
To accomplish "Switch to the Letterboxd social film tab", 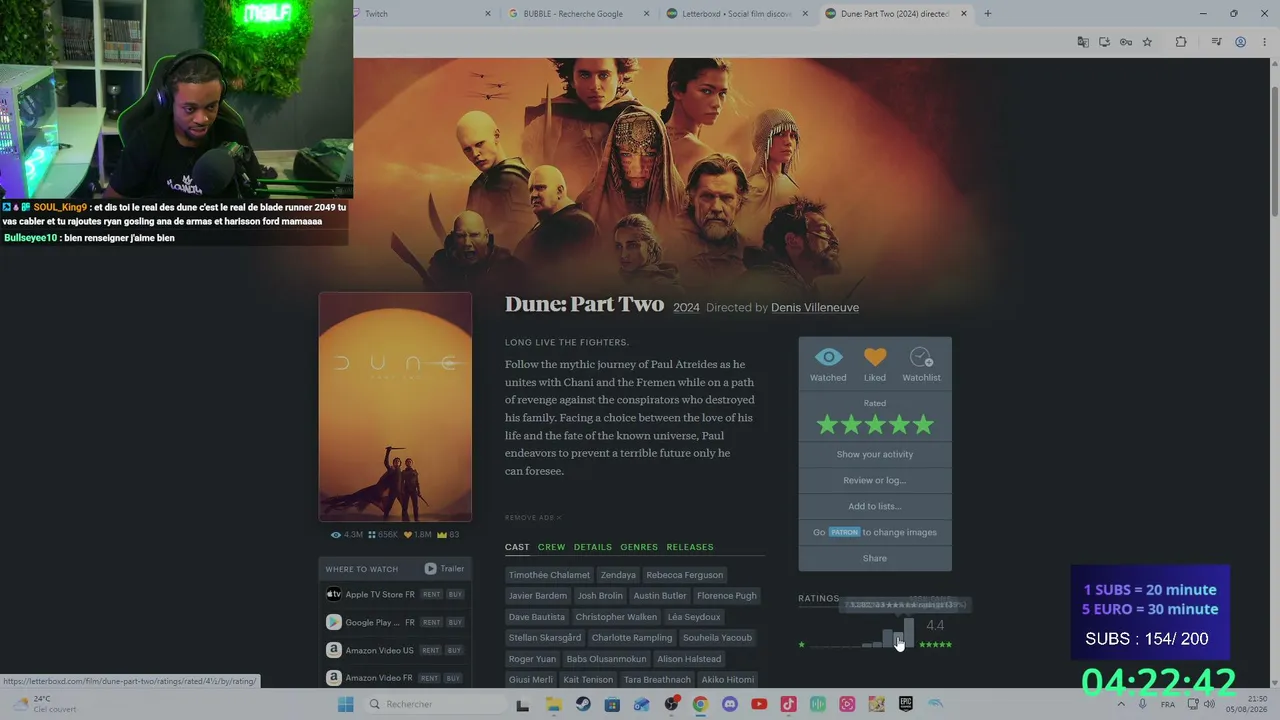I will (737, 14).
